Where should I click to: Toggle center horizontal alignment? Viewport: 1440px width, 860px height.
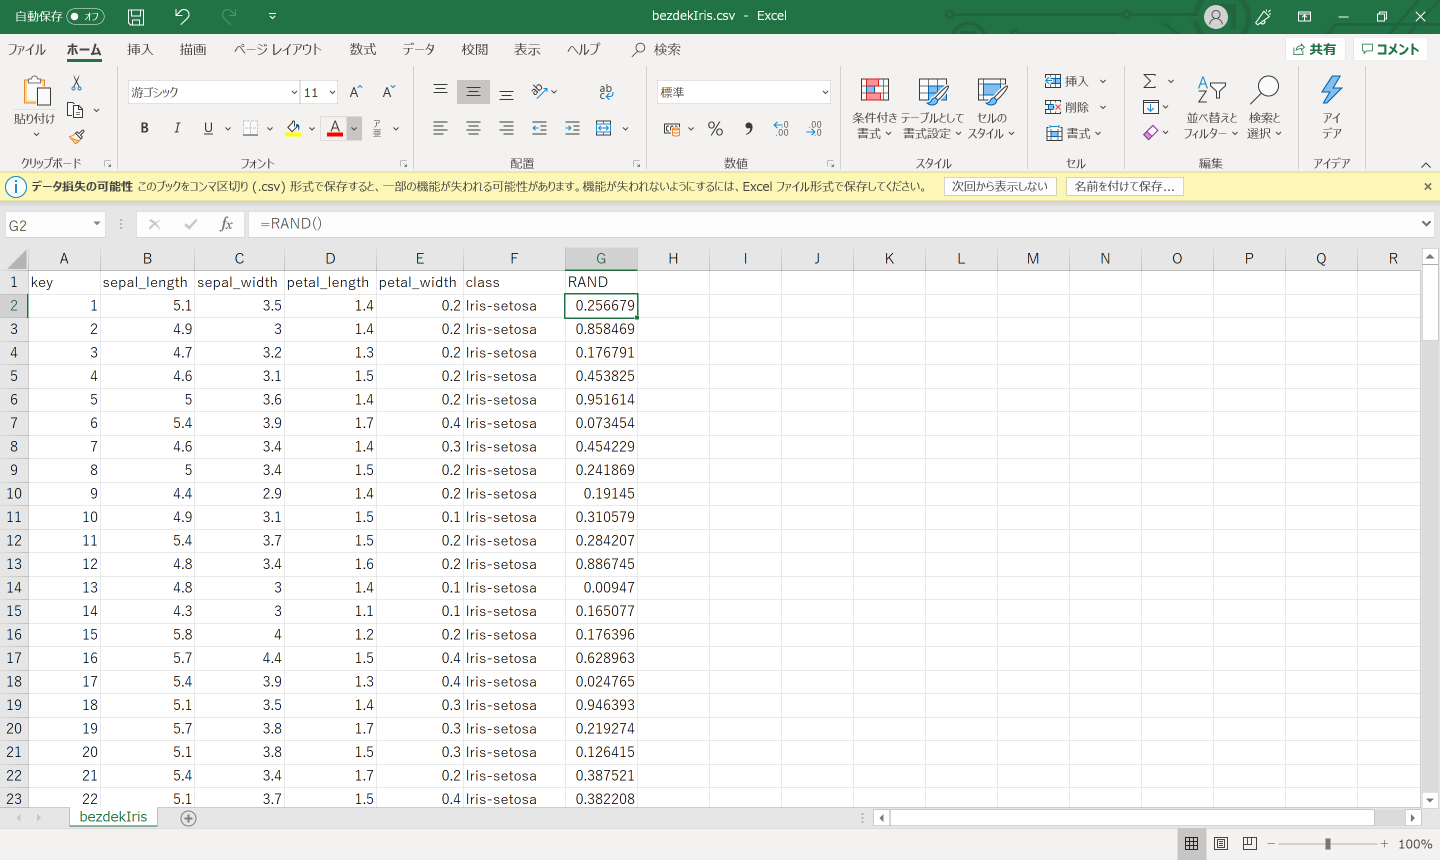pyautogui.click(x=473, y=128)
